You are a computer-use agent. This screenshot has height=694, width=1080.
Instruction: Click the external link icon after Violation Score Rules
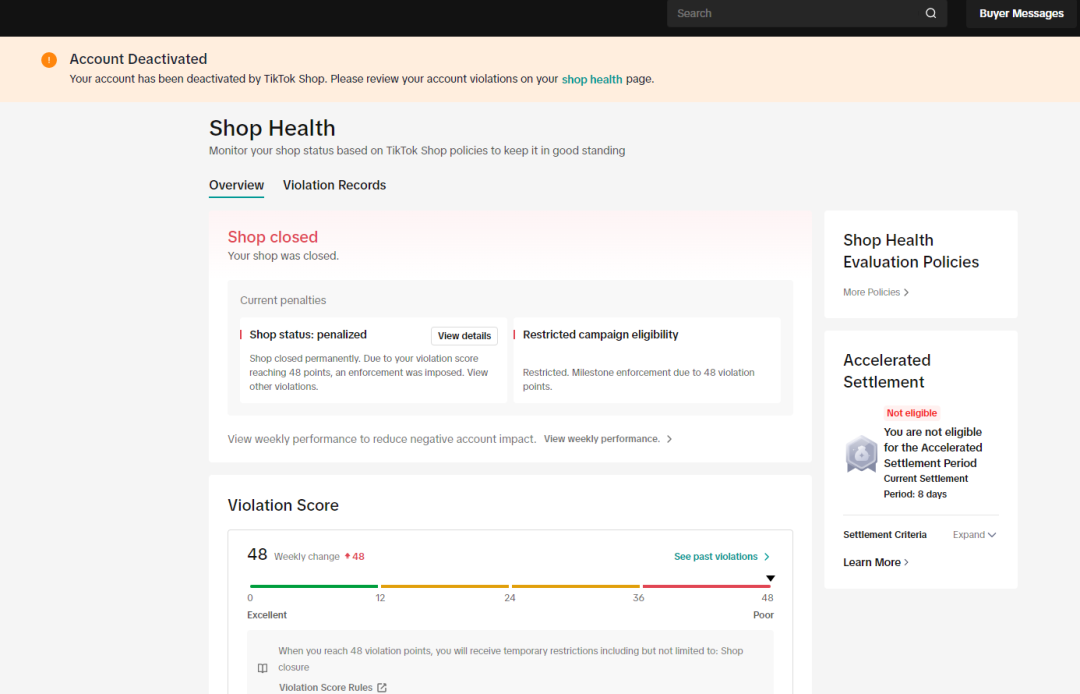(x=382, y=688)
